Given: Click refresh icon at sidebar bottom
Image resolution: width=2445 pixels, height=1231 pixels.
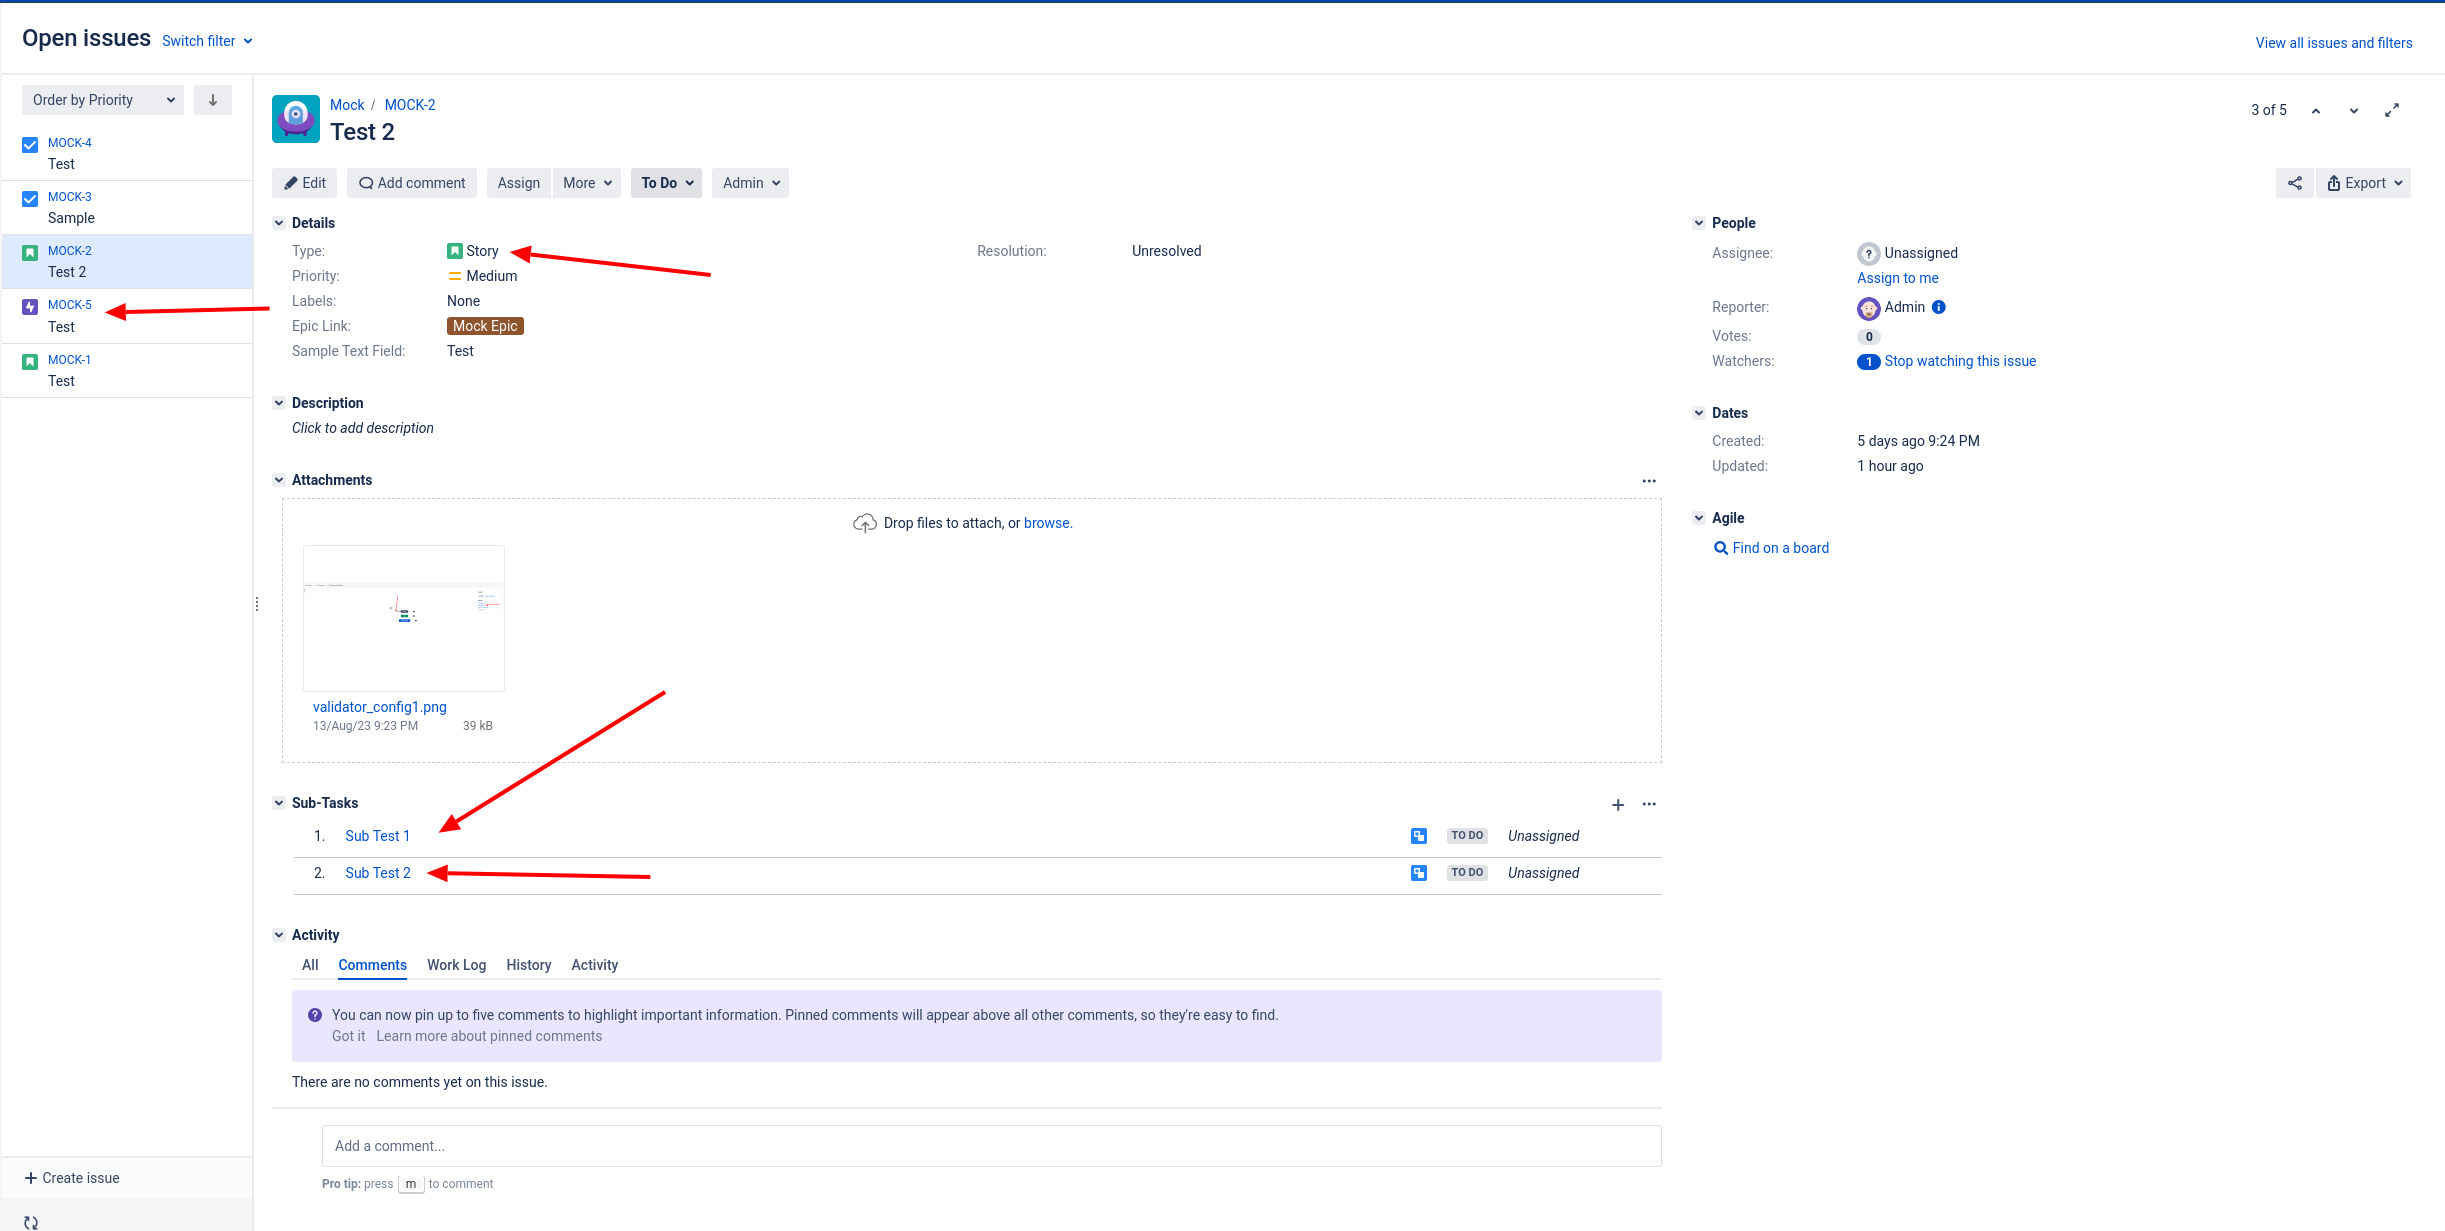Looking at the screenshot, I should click(x=31, y=1222).
